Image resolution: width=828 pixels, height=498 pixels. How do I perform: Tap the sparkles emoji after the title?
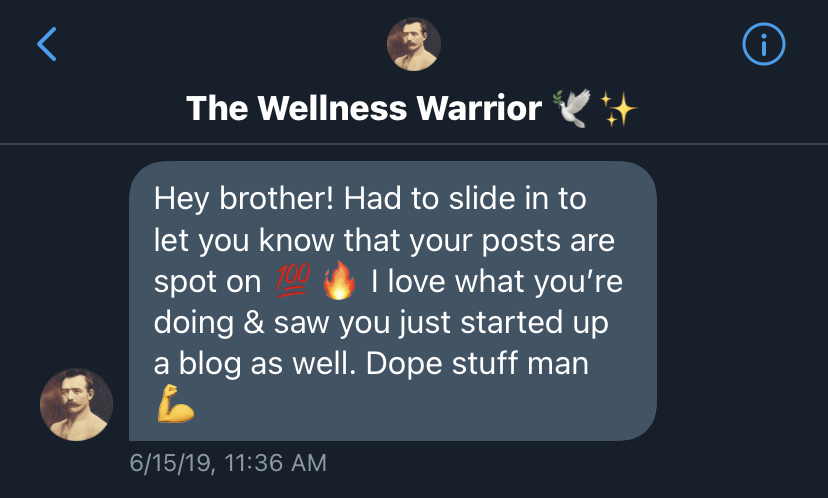coord(618,109)
